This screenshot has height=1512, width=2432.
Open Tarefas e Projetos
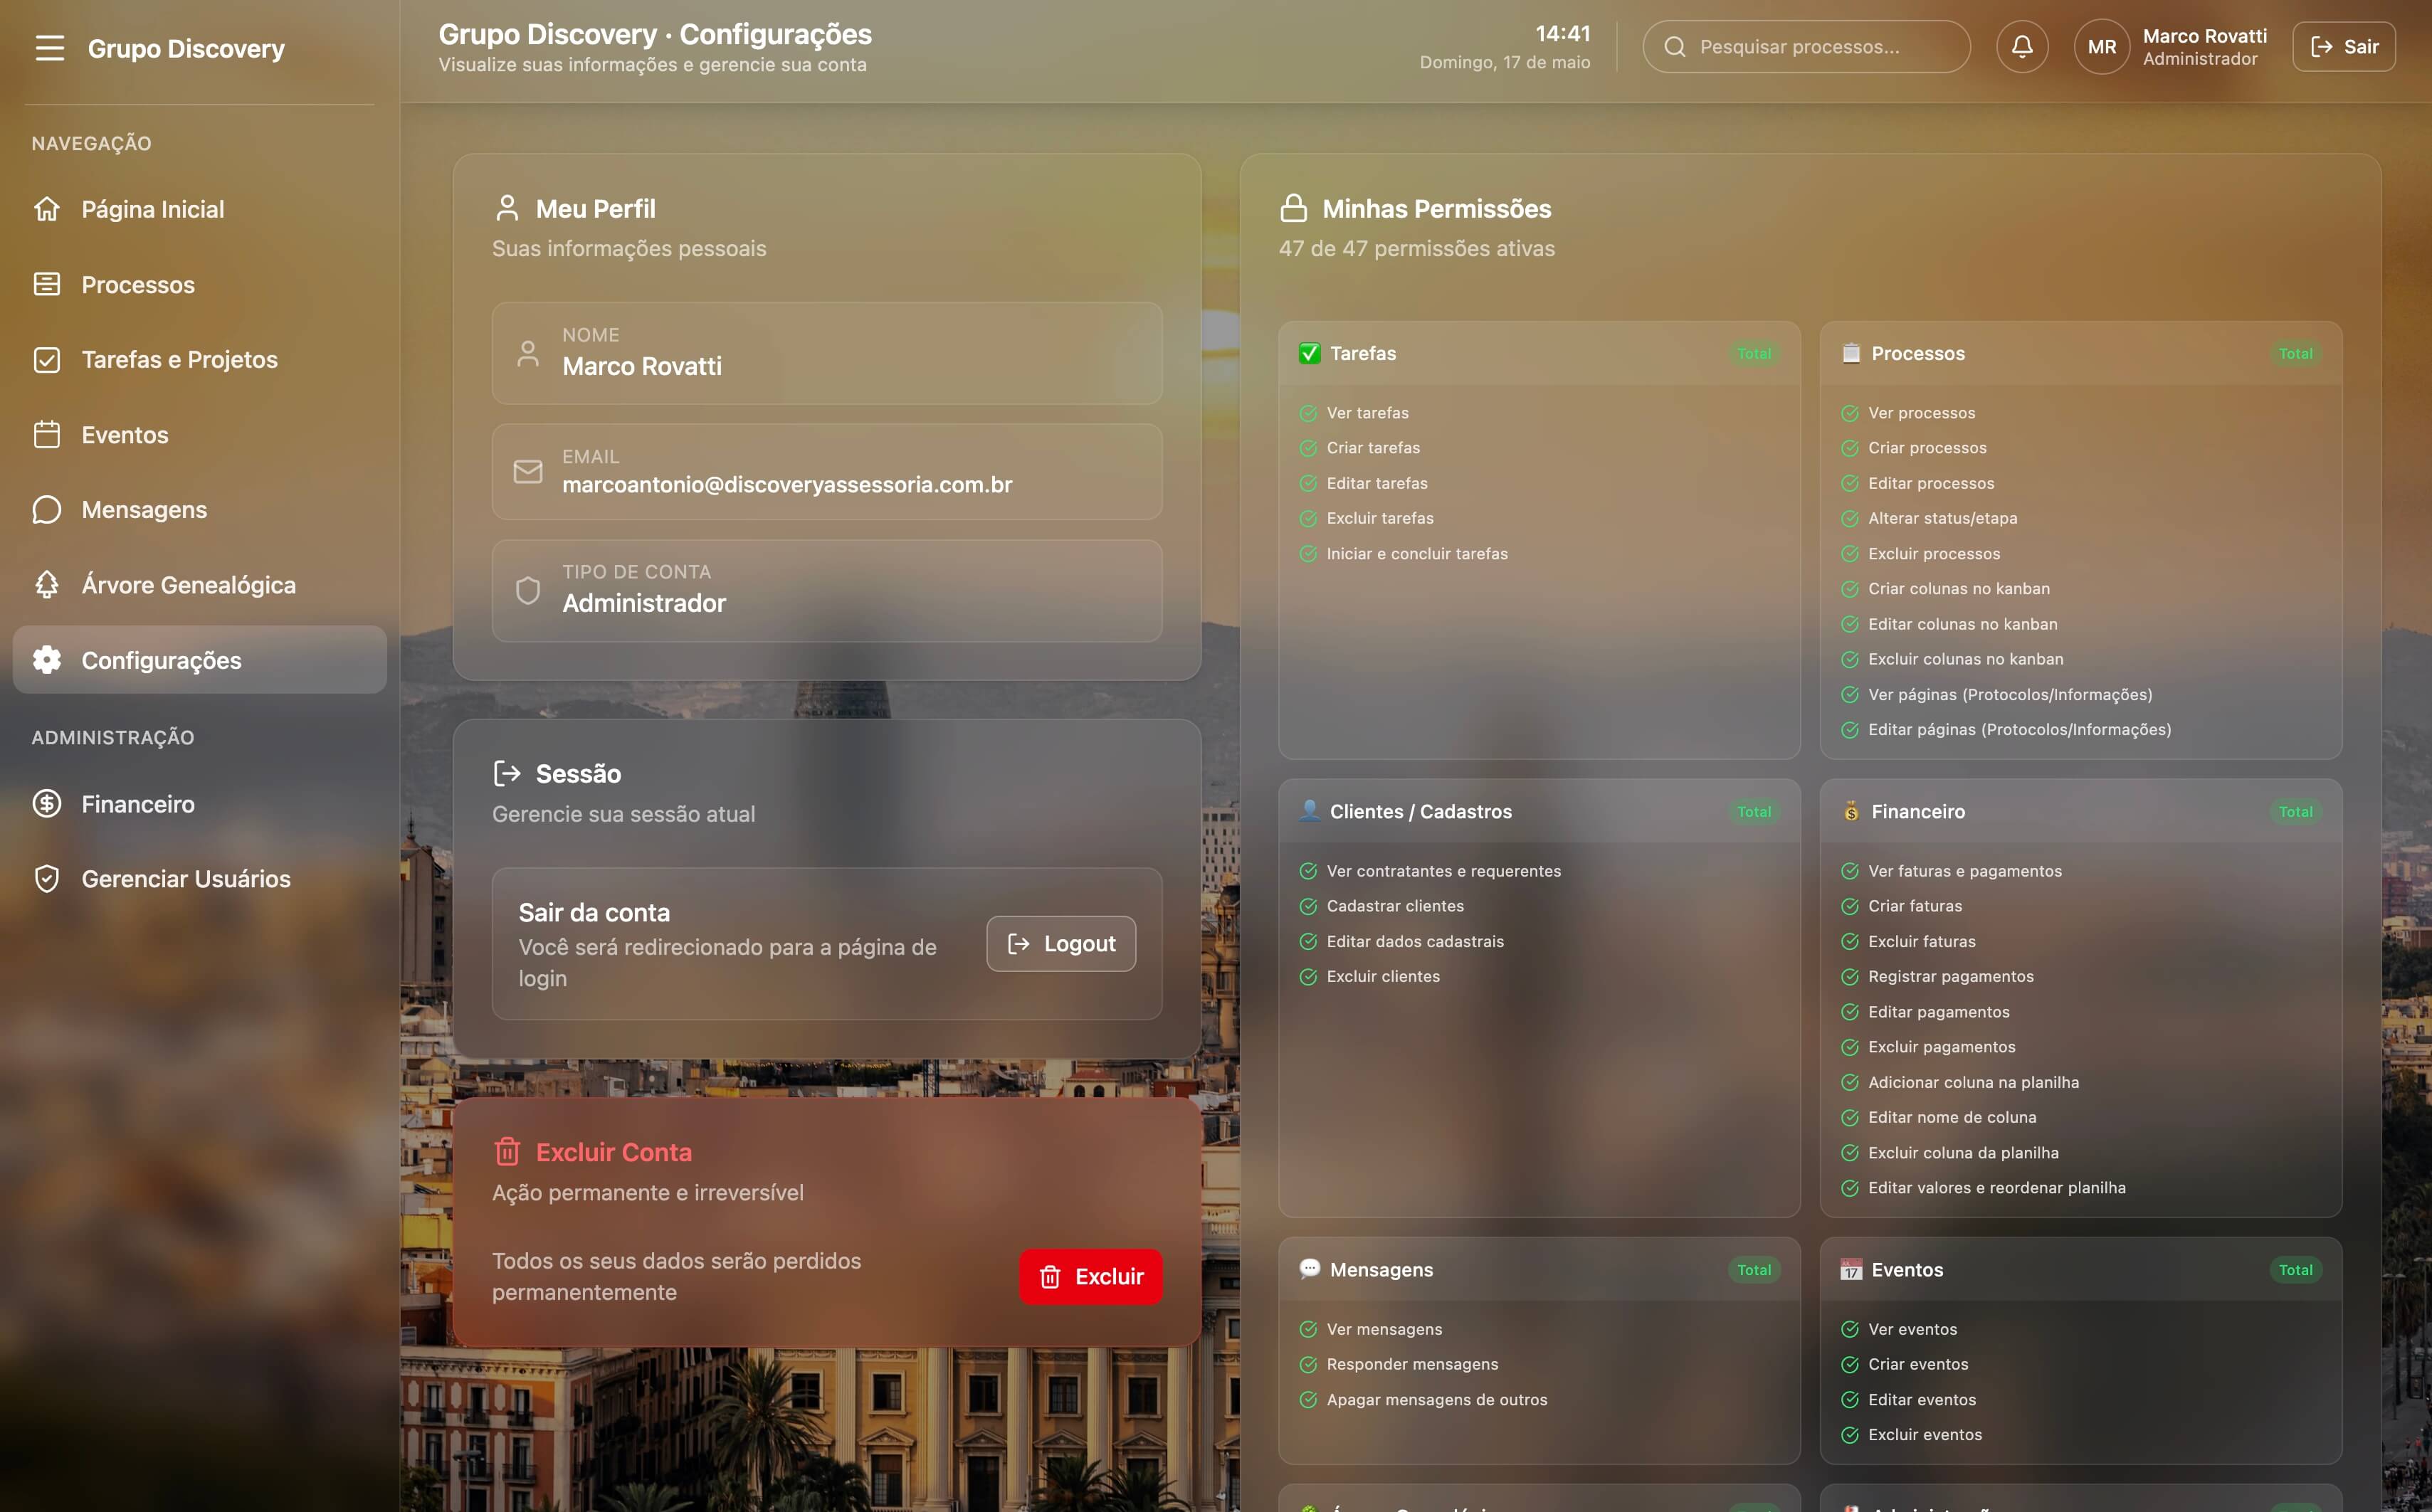pyautogui.click(x=200, y=359)
